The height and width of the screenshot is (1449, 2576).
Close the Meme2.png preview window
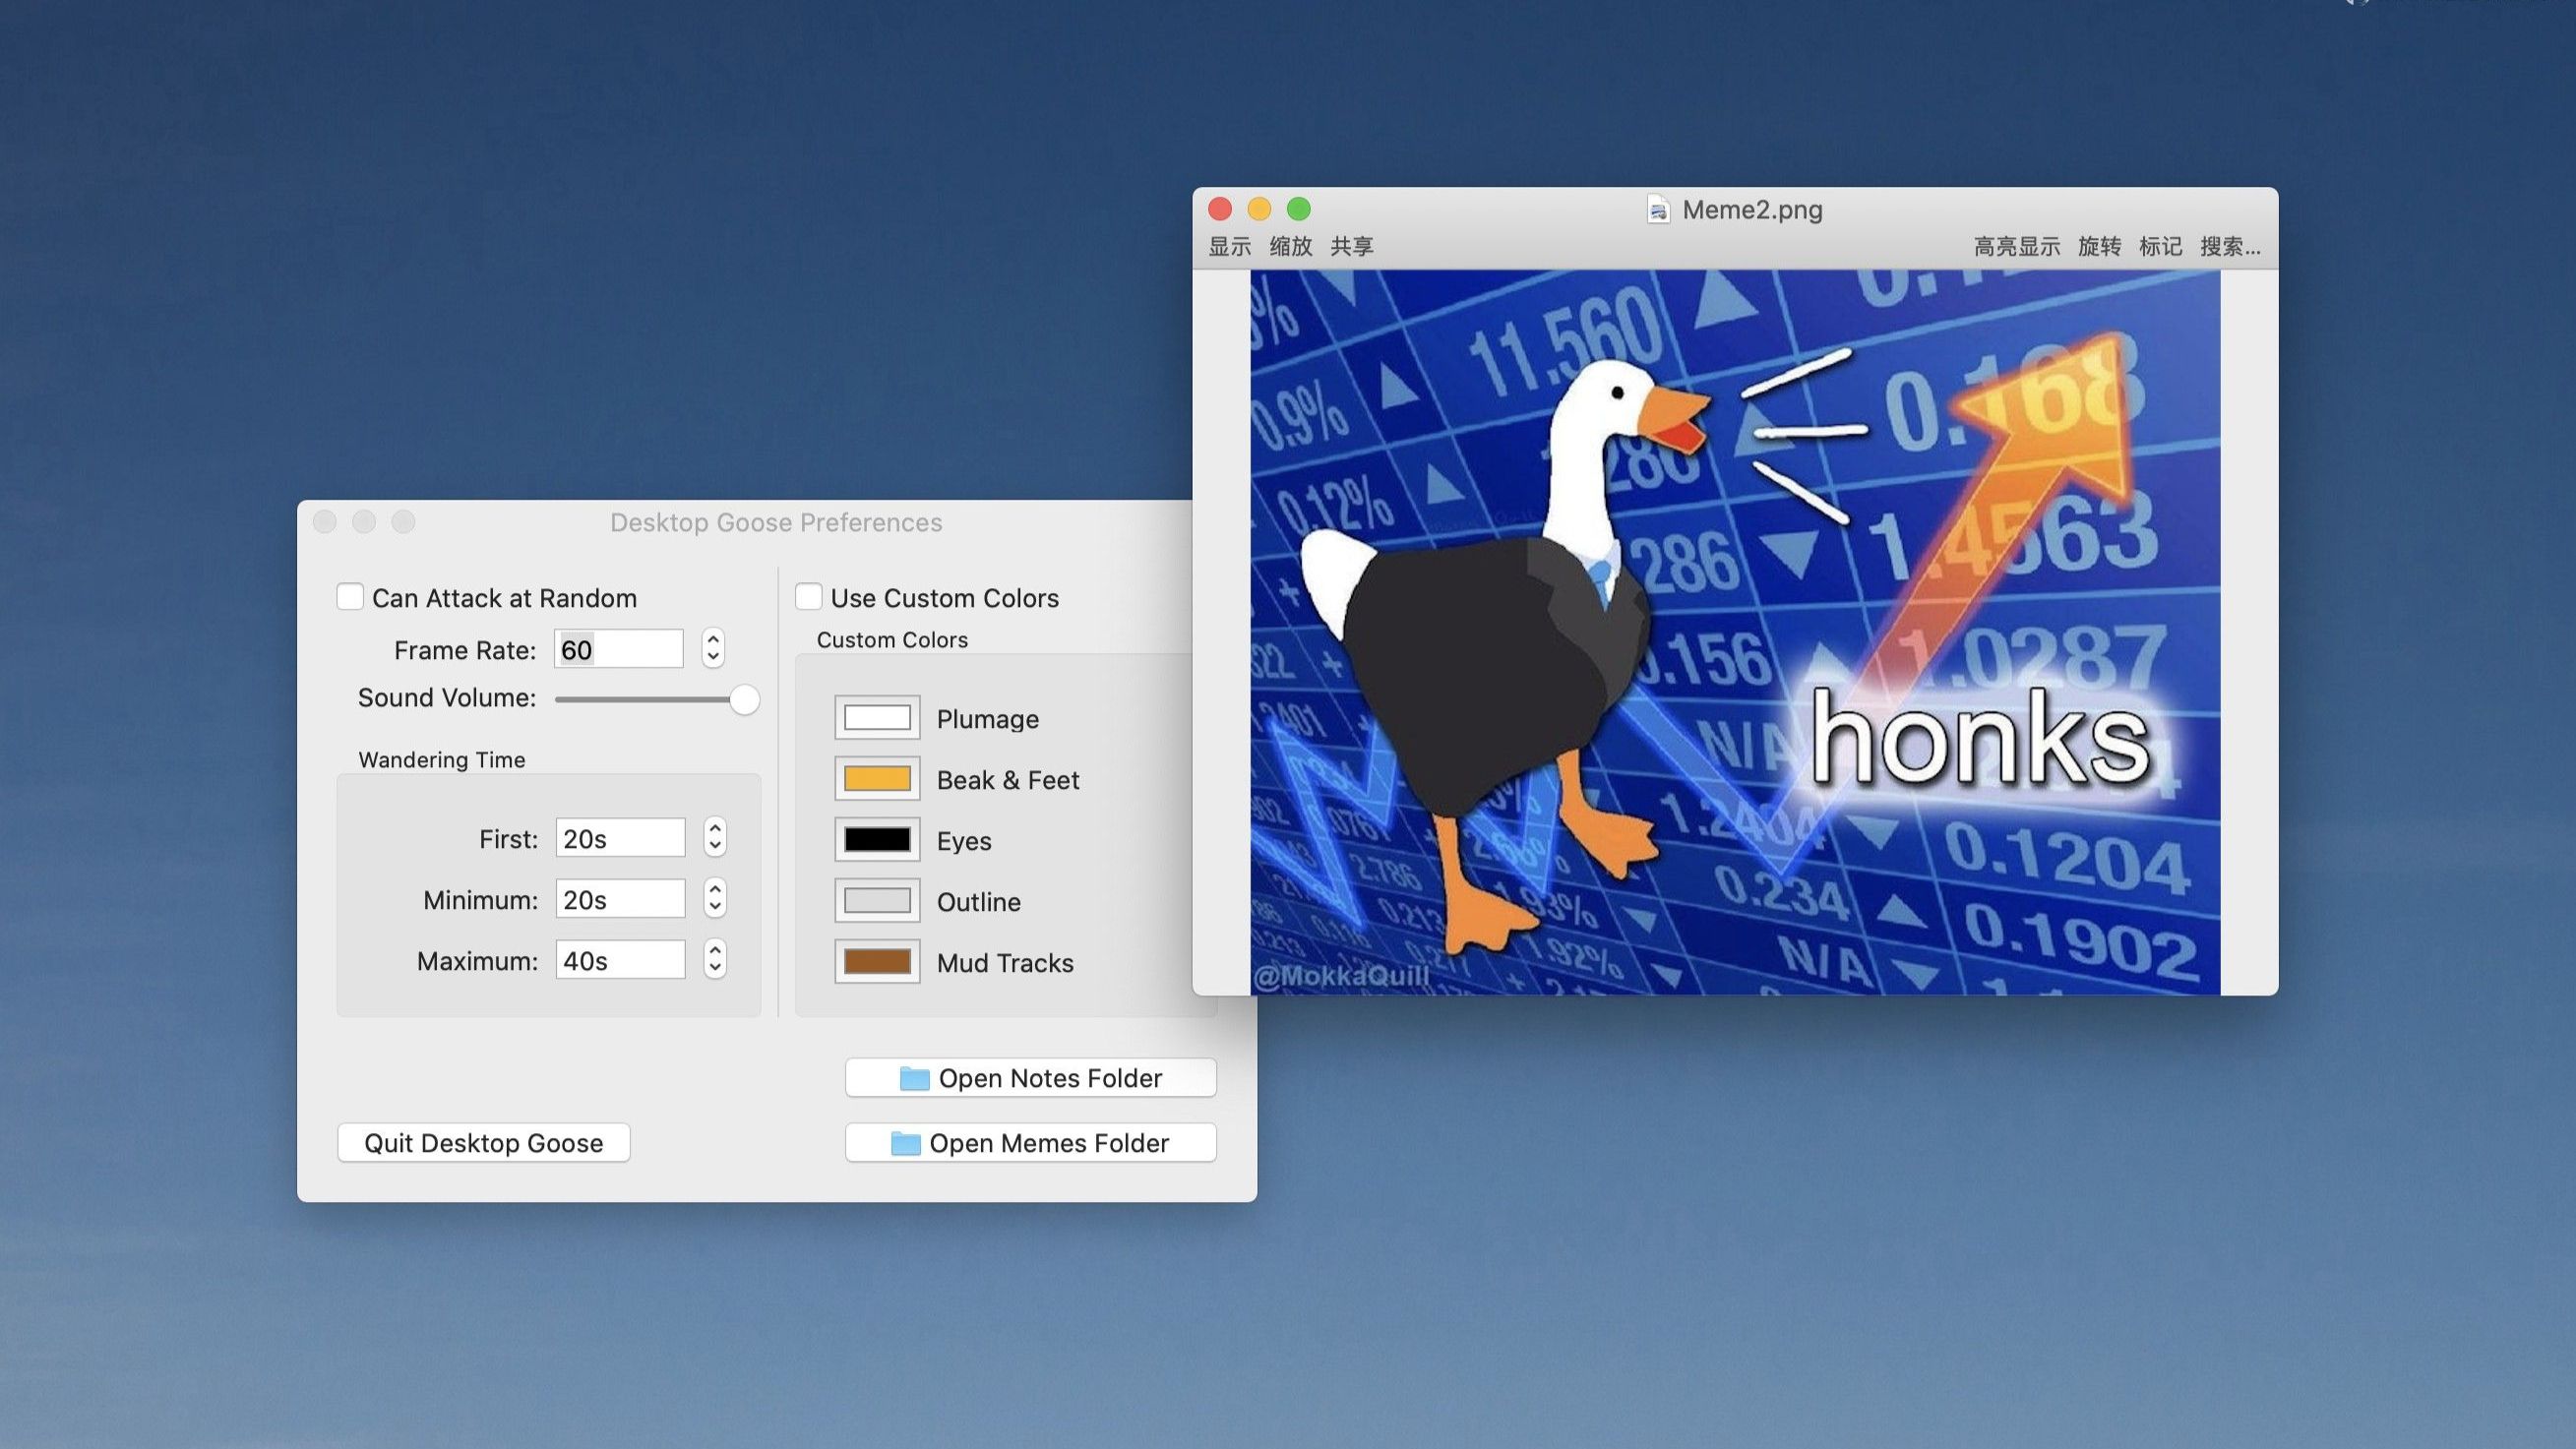tap(1219, 209)
